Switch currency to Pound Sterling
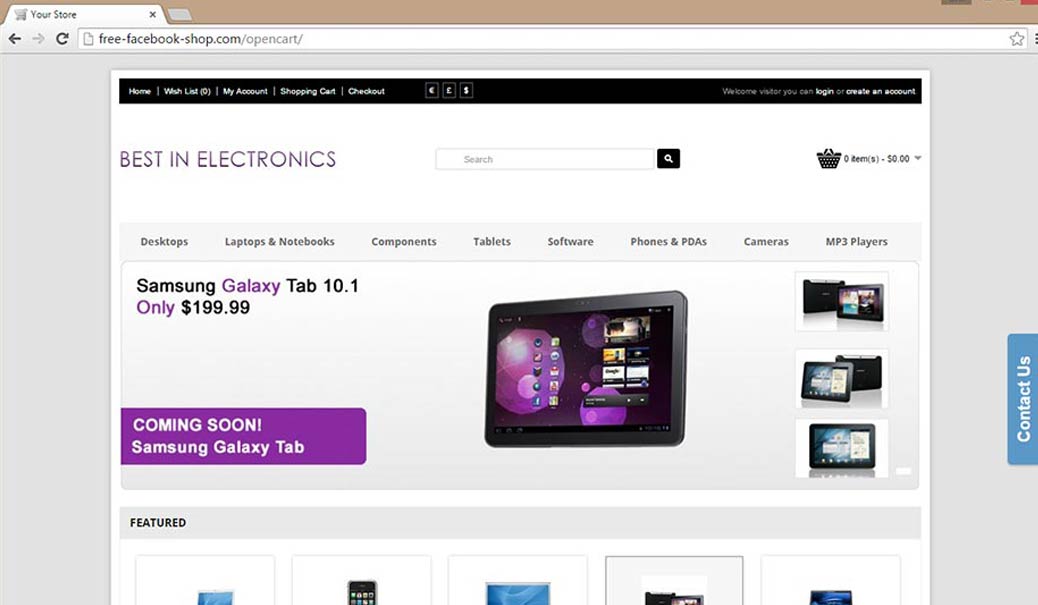 click(449, 91)
